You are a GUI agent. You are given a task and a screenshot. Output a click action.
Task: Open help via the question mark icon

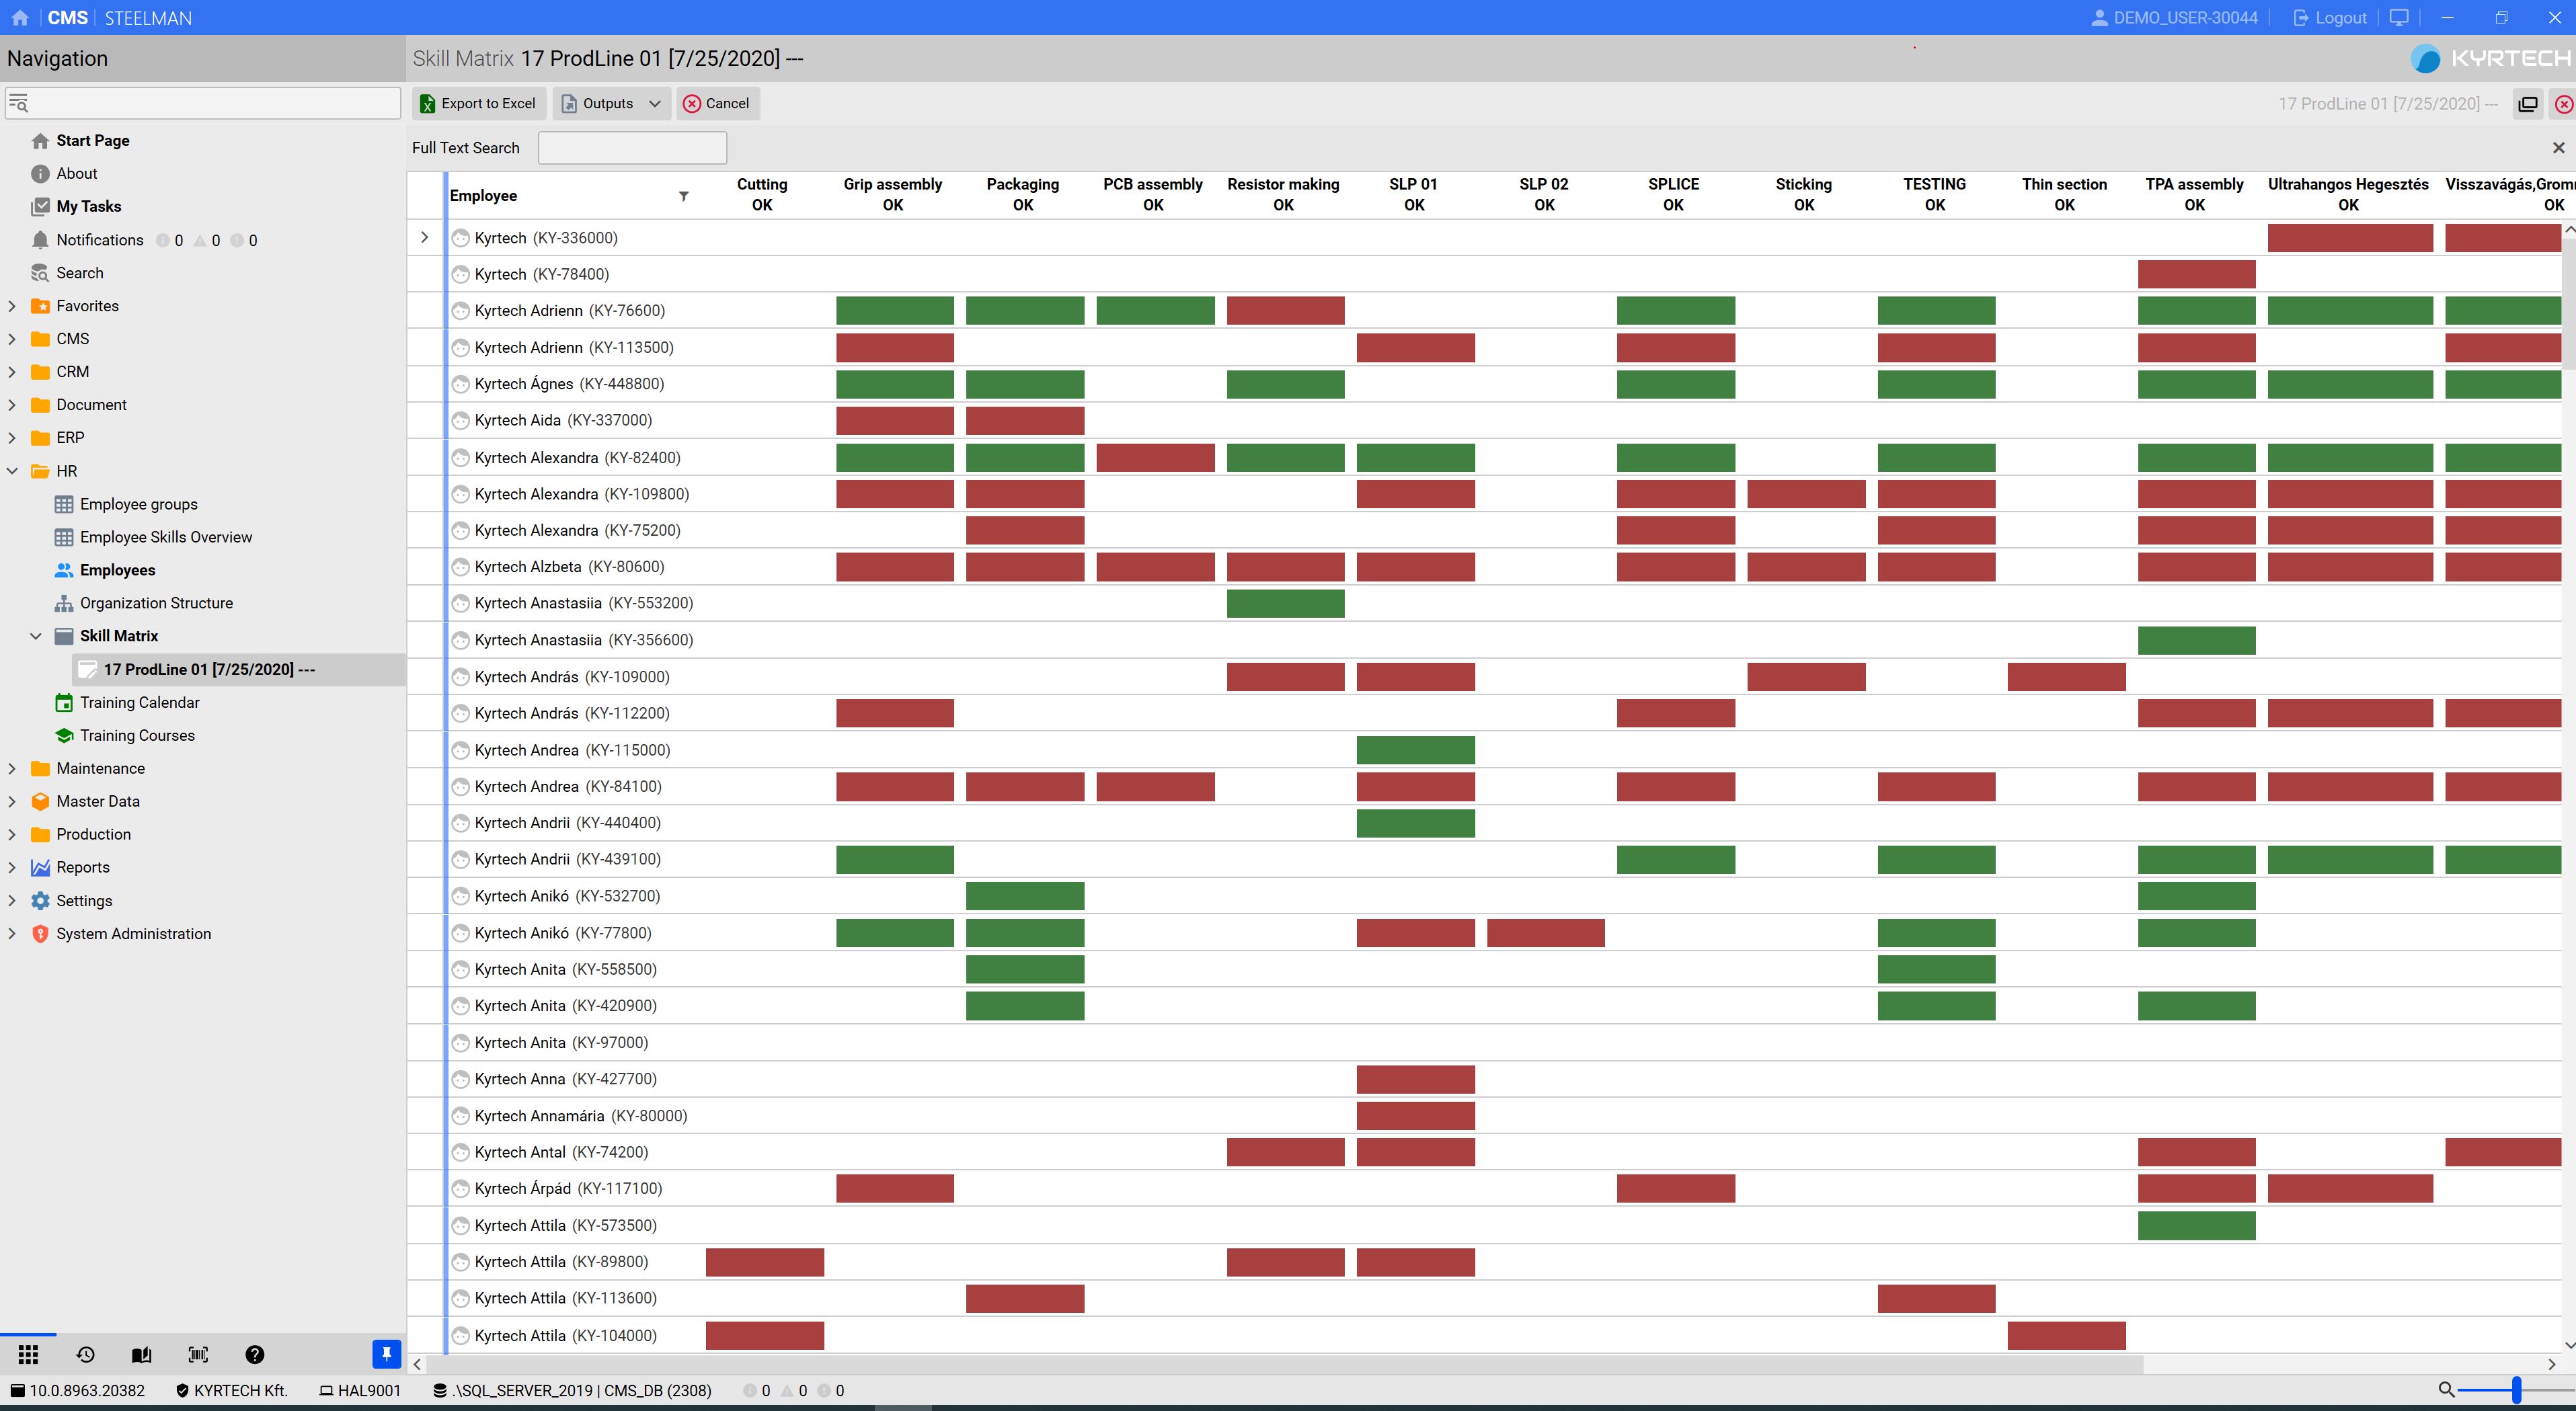(x=255, y=1354)
